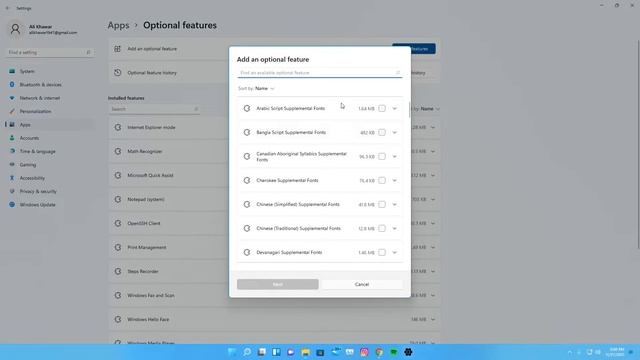Open Chrome from the taskbar

379,352
